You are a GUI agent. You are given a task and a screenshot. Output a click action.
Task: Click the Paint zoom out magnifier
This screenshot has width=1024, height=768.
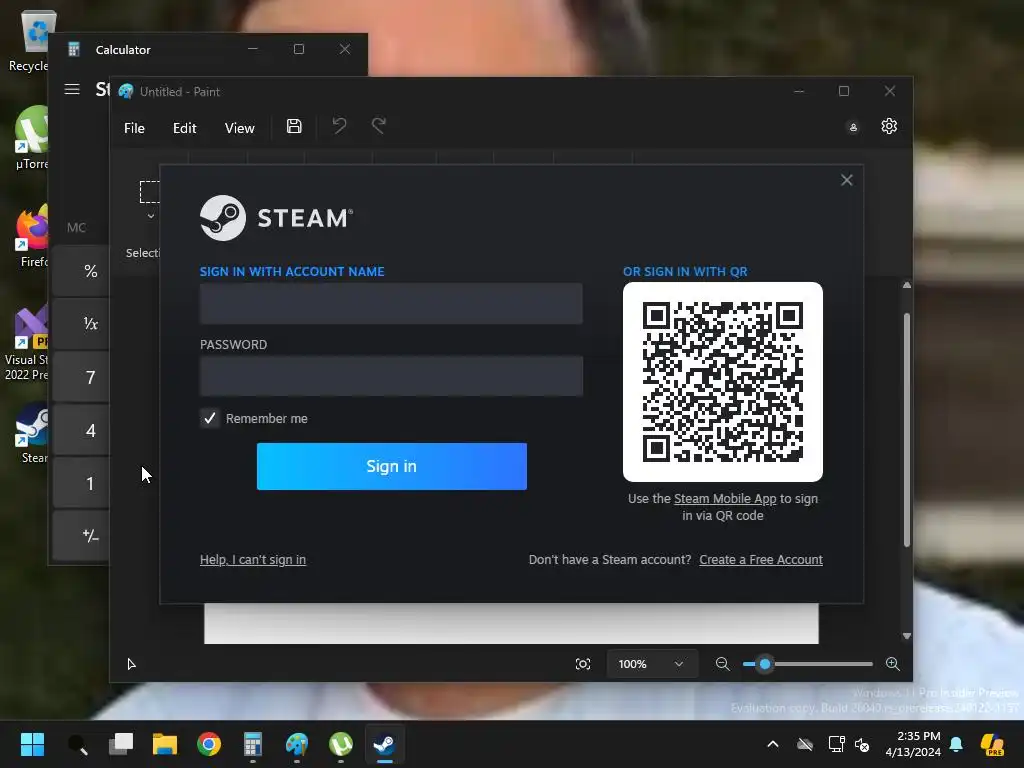(722, 664)
